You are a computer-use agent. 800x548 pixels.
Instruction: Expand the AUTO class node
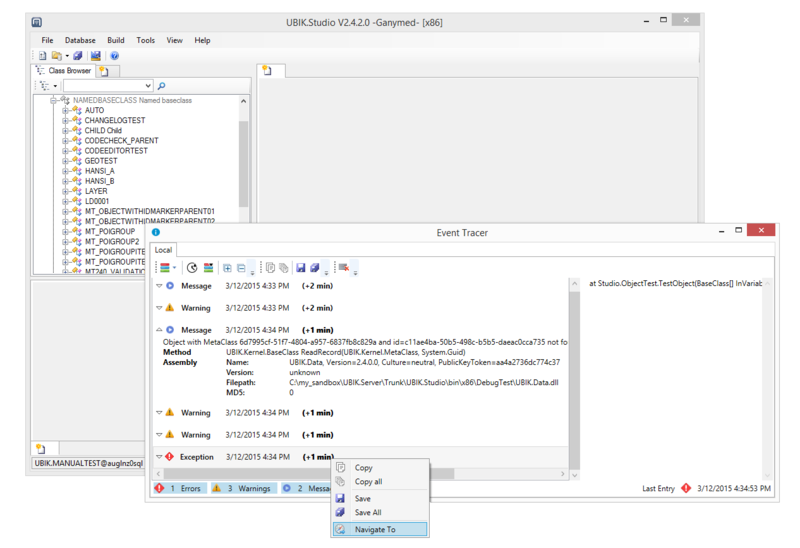pos(65,111)
